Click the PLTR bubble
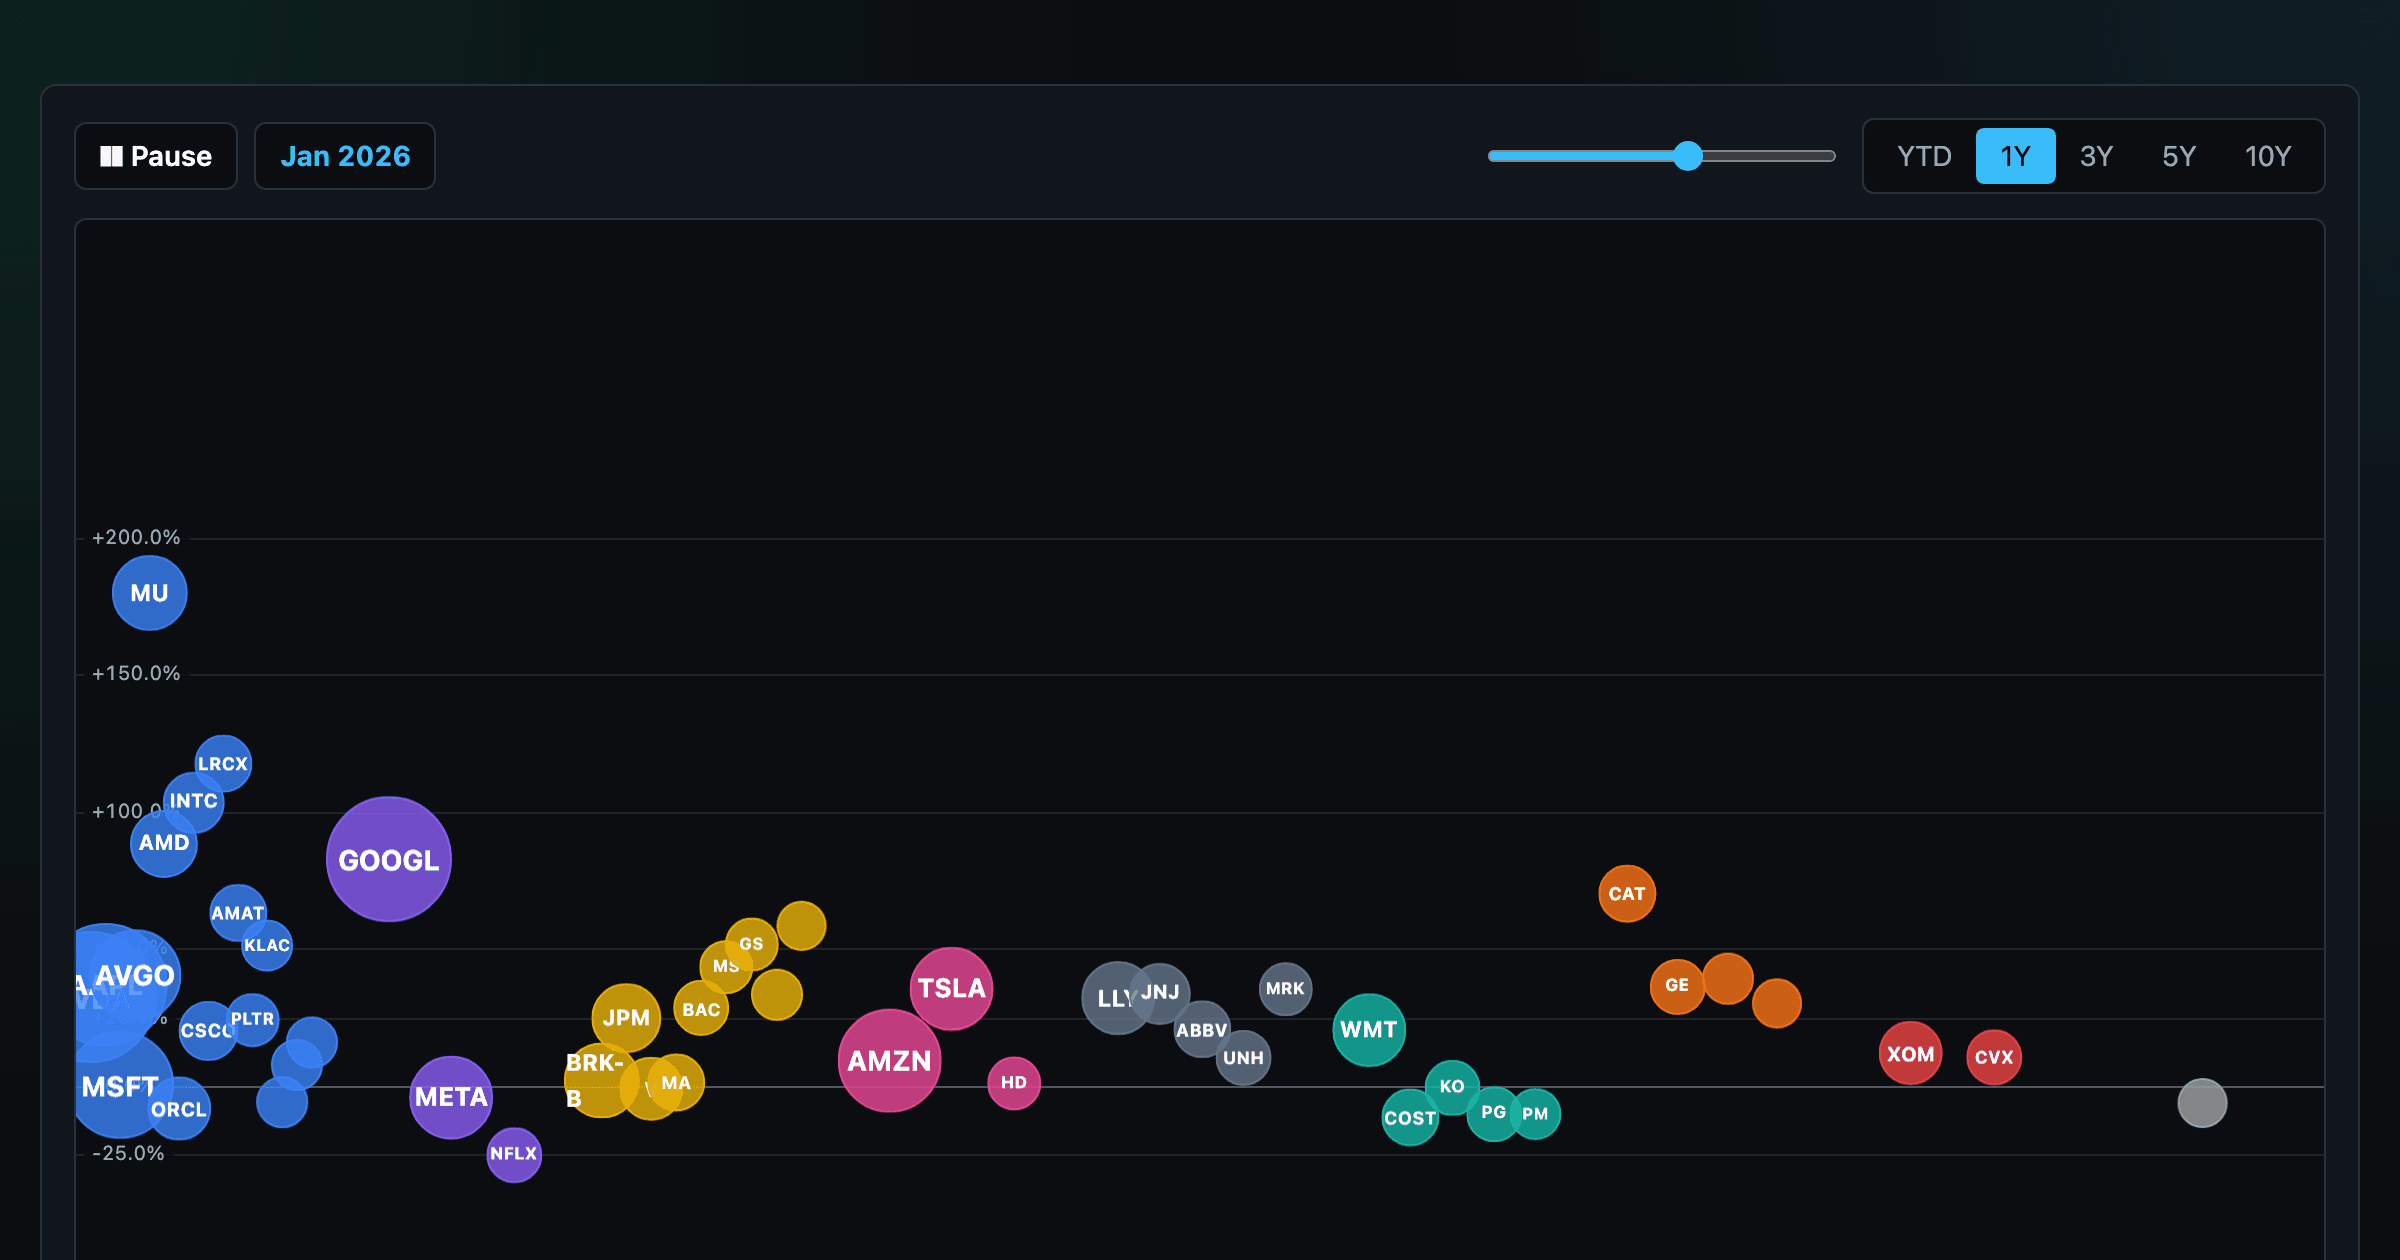The image size is (2400, 1260). click(253, 1019)
